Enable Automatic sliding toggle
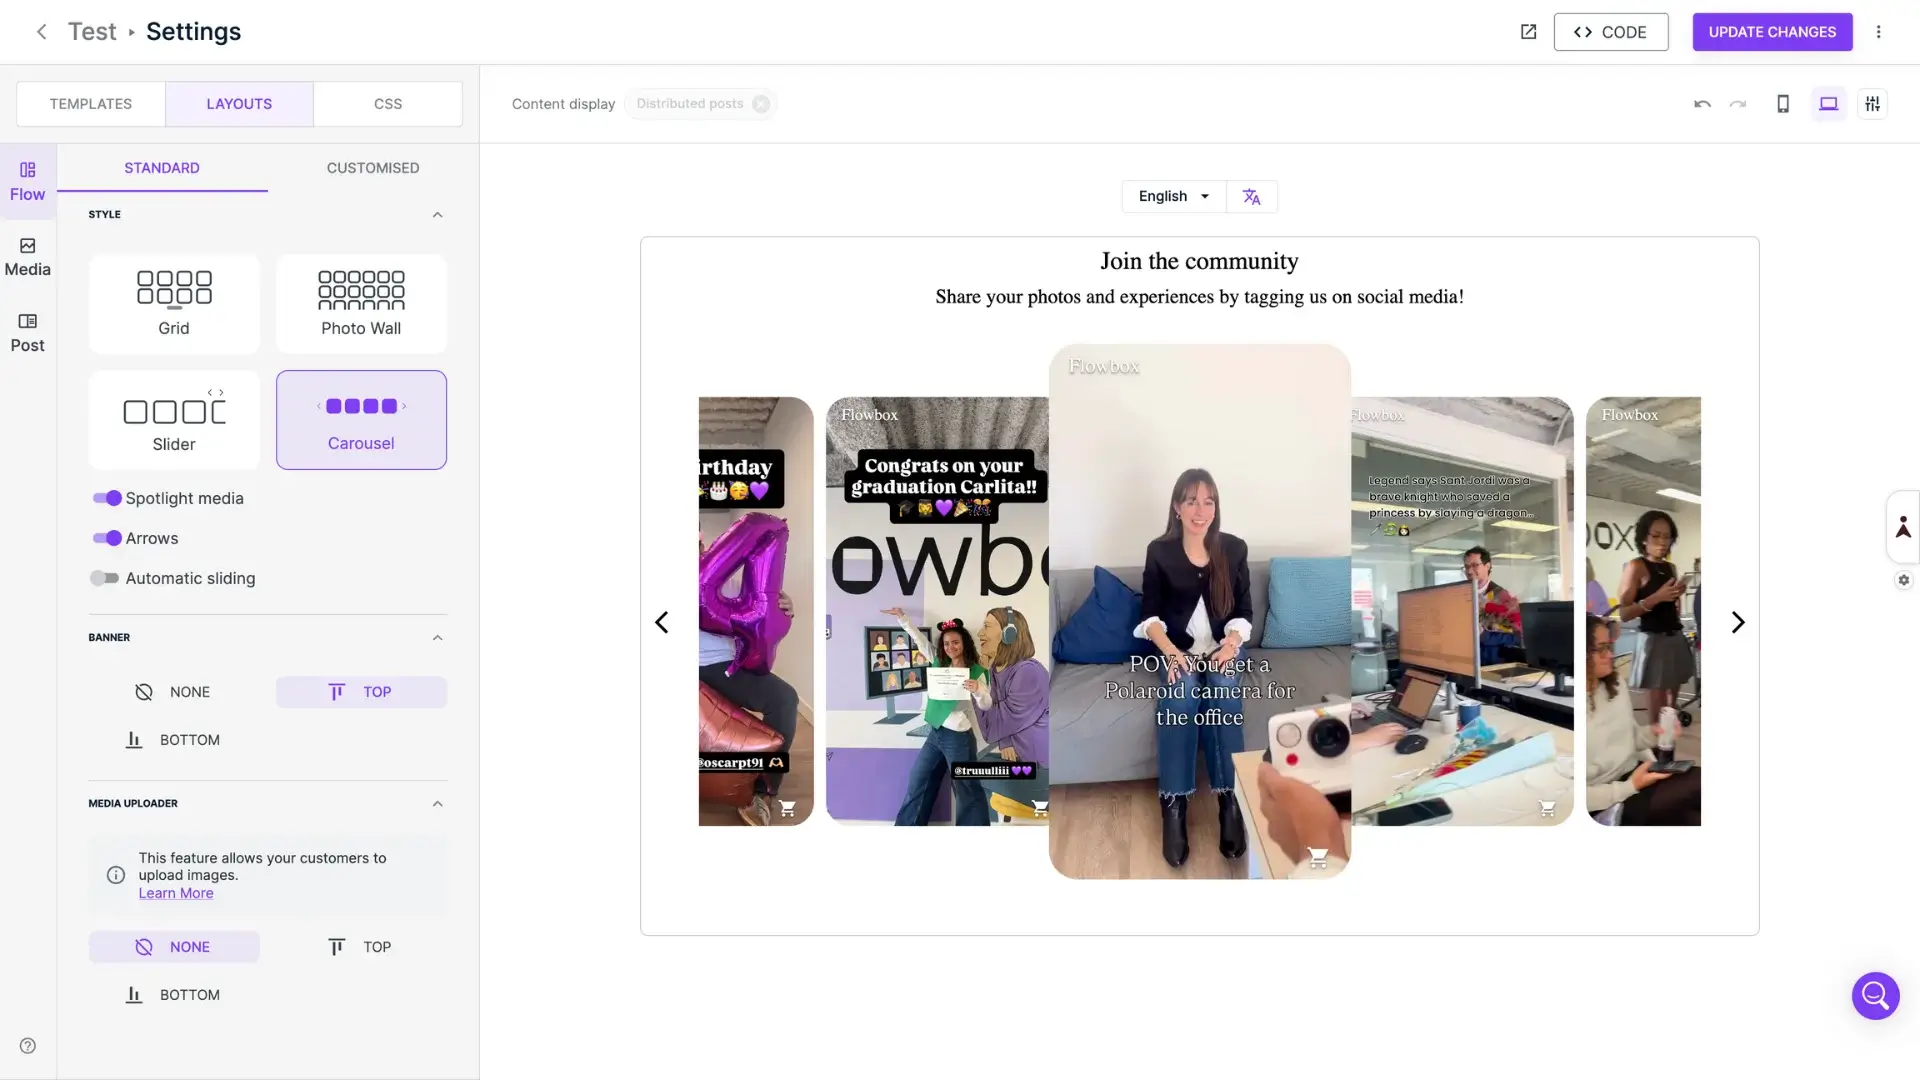This screenshot has width=1920, height=1080. 105,578
